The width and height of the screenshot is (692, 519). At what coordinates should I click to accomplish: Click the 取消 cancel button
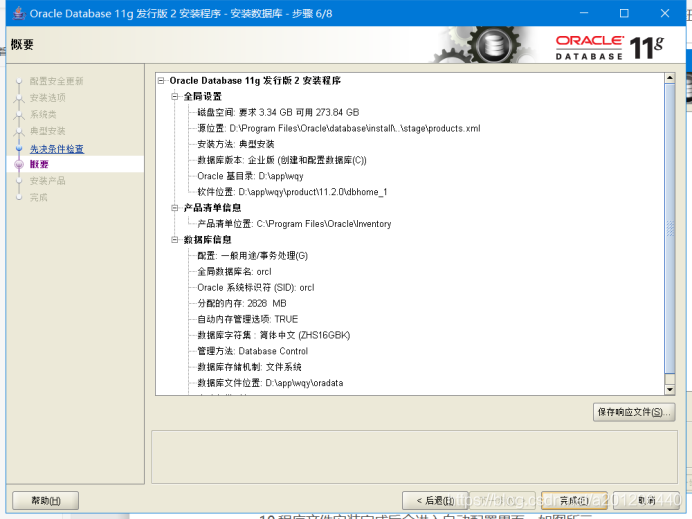pos(646,500)
